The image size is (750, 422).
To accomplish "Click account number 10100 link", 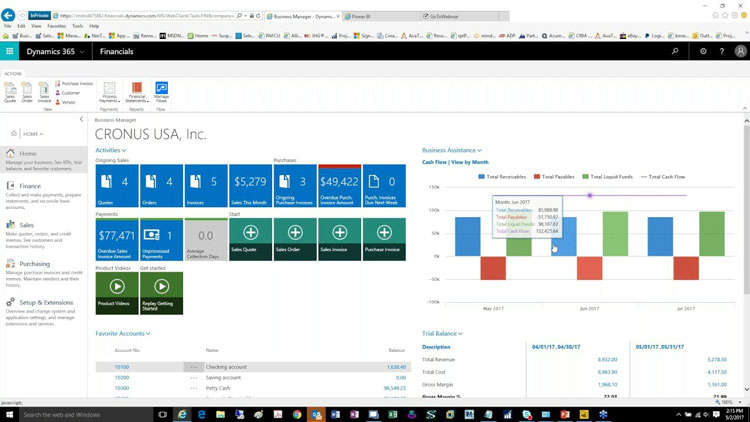I will pos(121,367).
